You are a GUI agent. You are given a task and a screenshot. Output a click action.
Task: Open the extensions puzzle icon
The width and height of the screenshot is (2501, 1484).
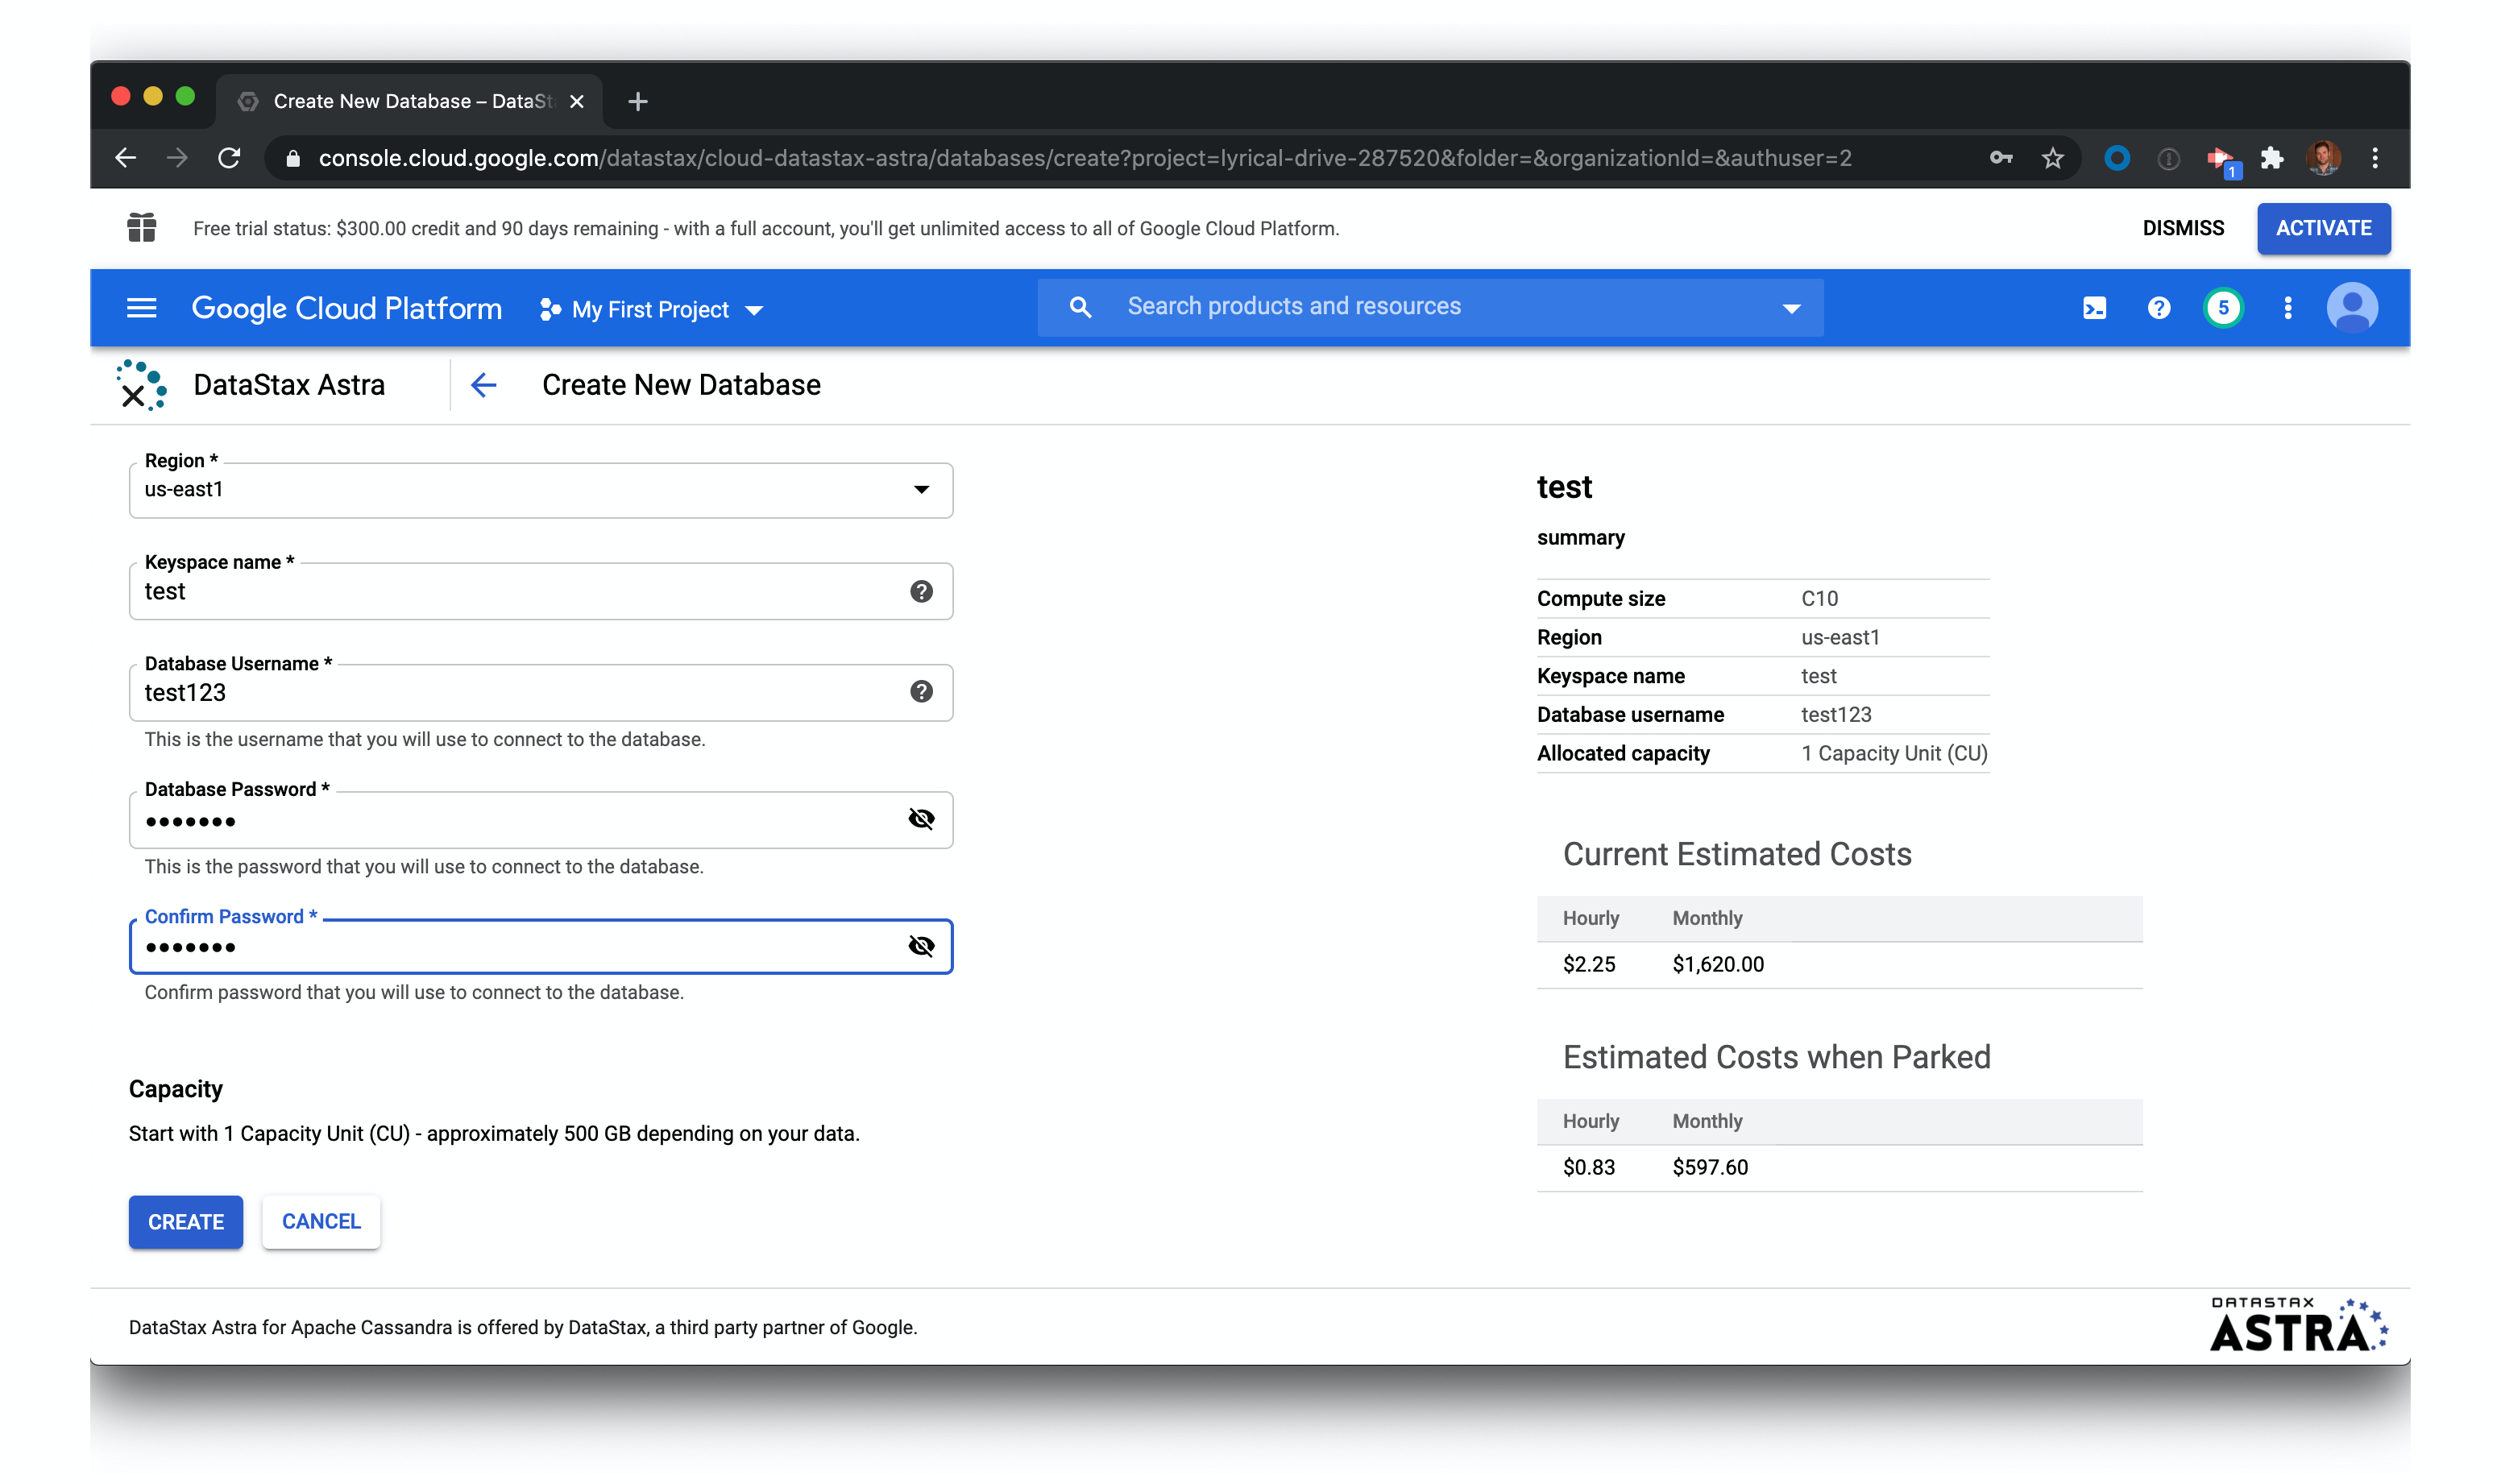click(2272, 158)
